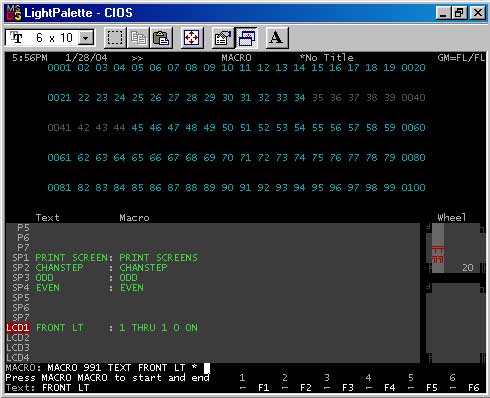Click the MACRO command line field
The height and width of the screenshot is (398, 490).
tap(108, 368)
